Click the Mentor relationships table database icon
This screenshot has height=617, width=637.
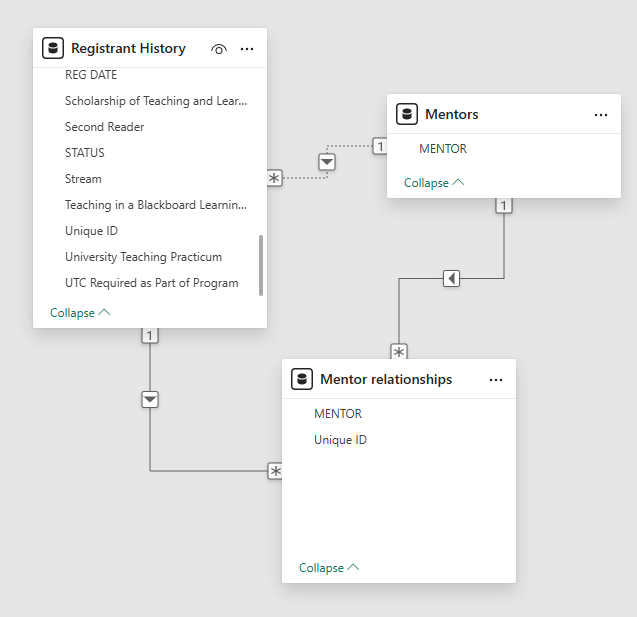tap(302, 379)
